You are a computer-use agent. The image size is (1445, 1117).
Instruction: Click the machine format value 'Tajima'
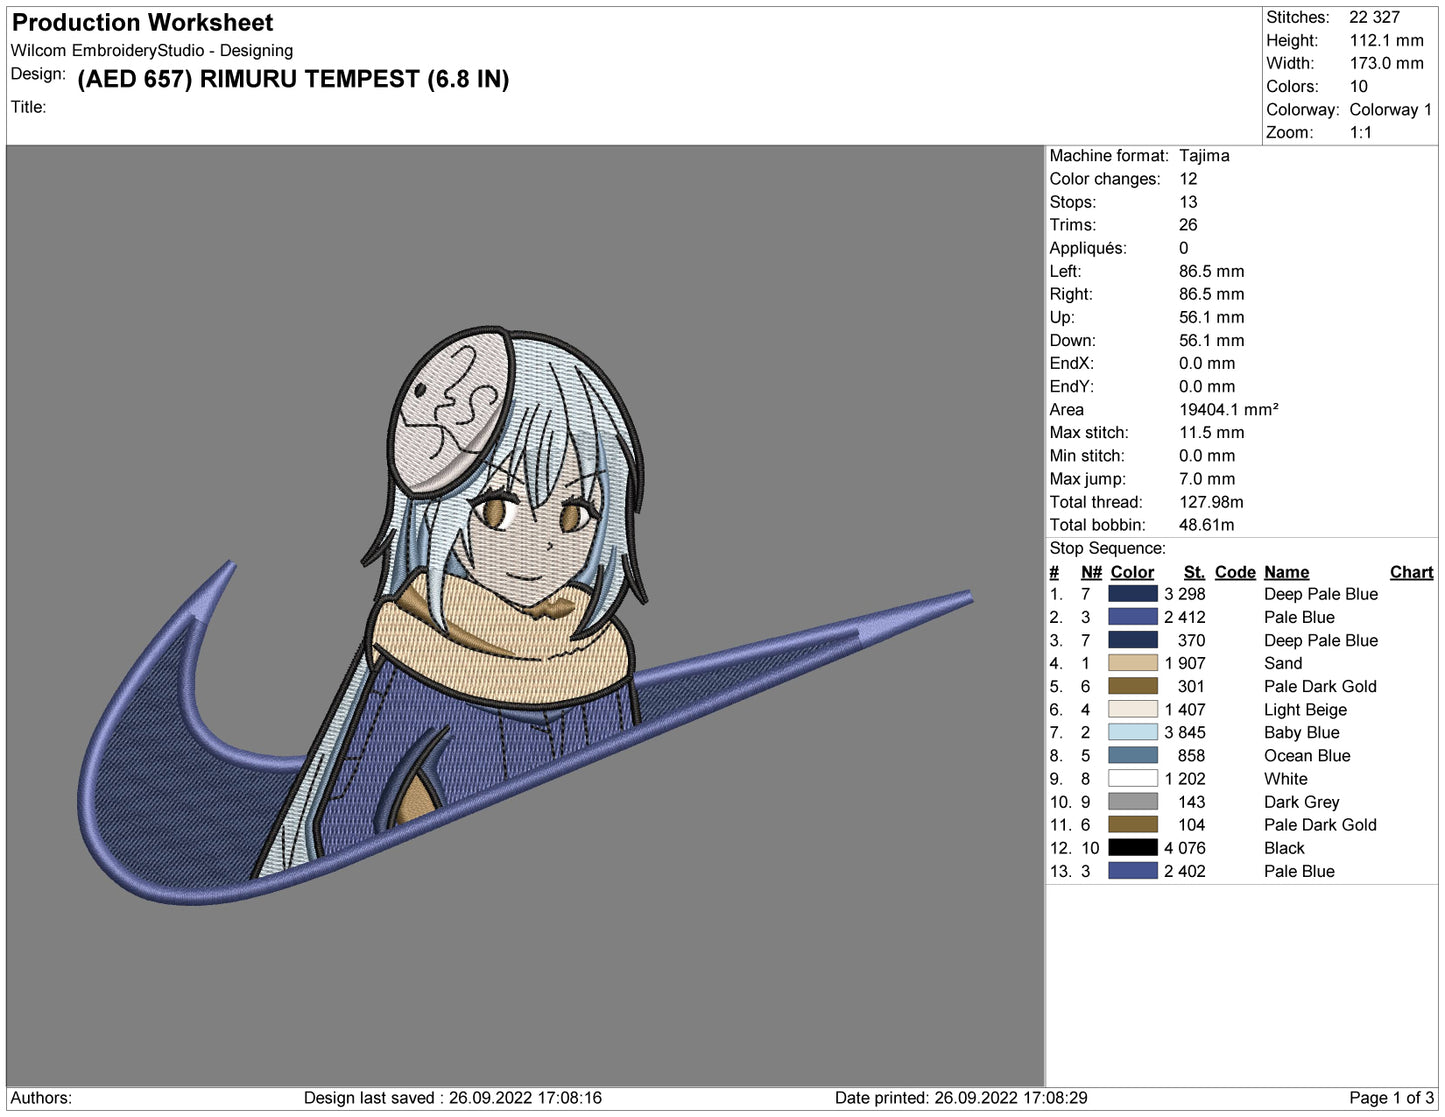pos(1204,155)
